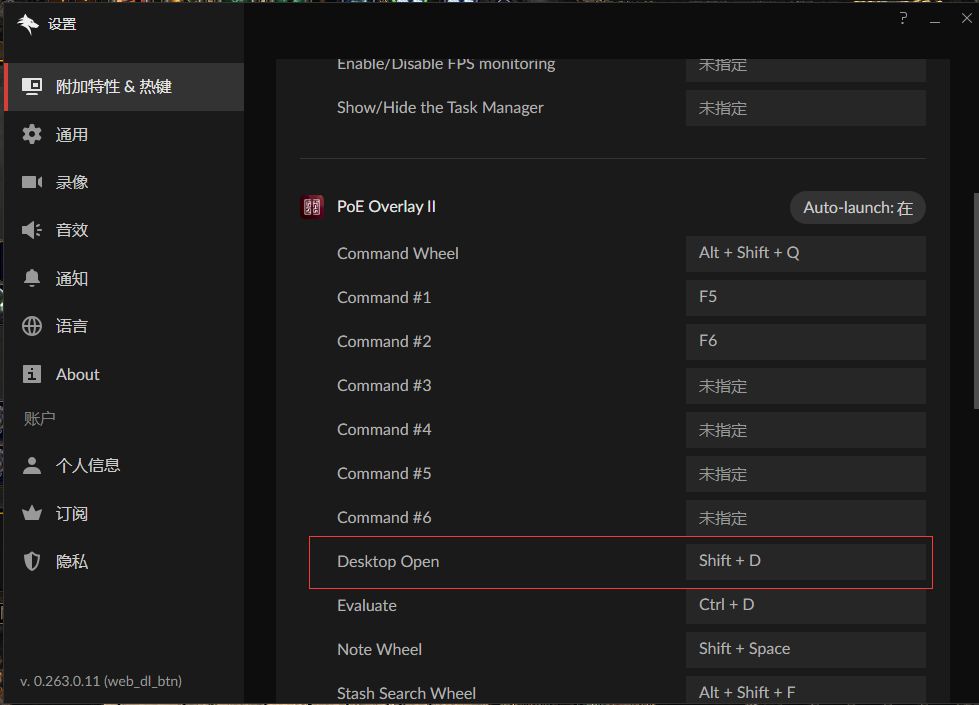This screenshot has width=979, height=705.
Task: Change the Desktop Open shortcut Shift+D
Action: tap(805, 560)
